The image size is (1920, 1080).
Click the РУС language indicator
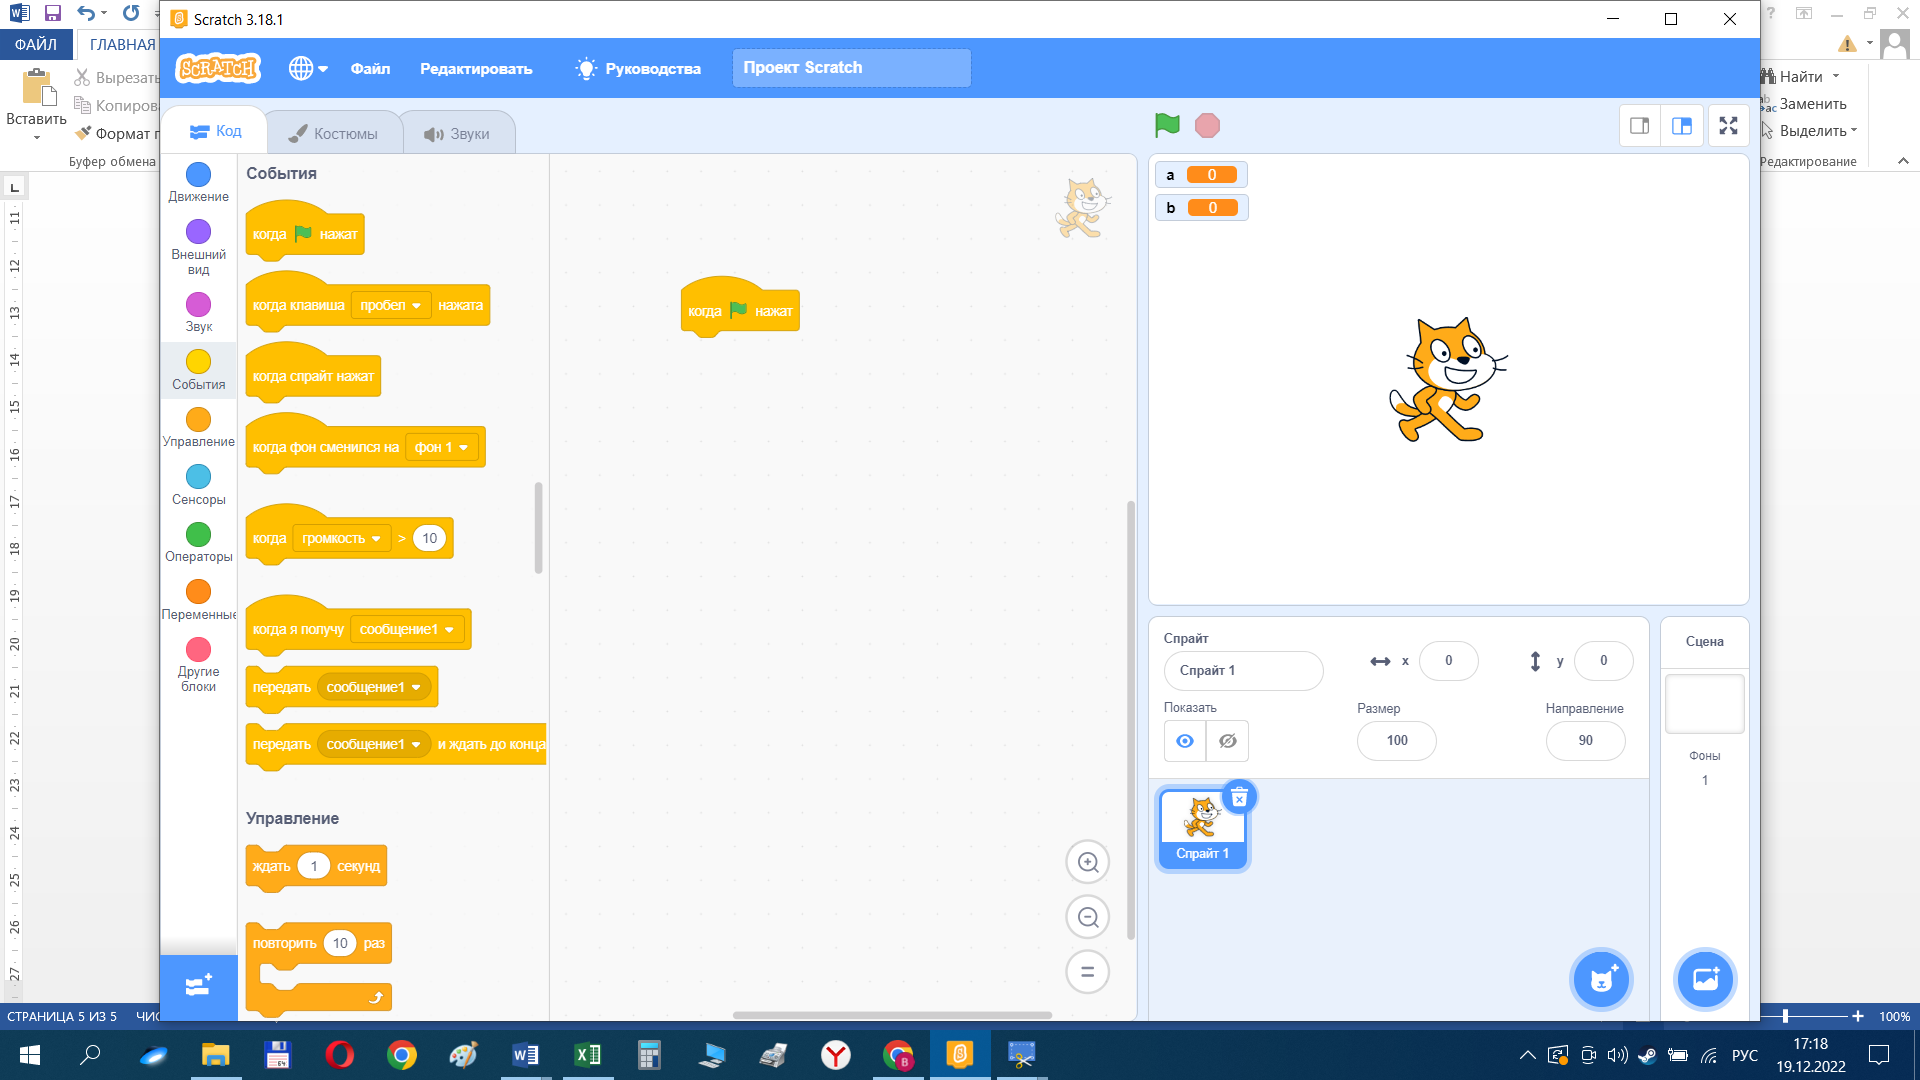pos(1745,1054)
